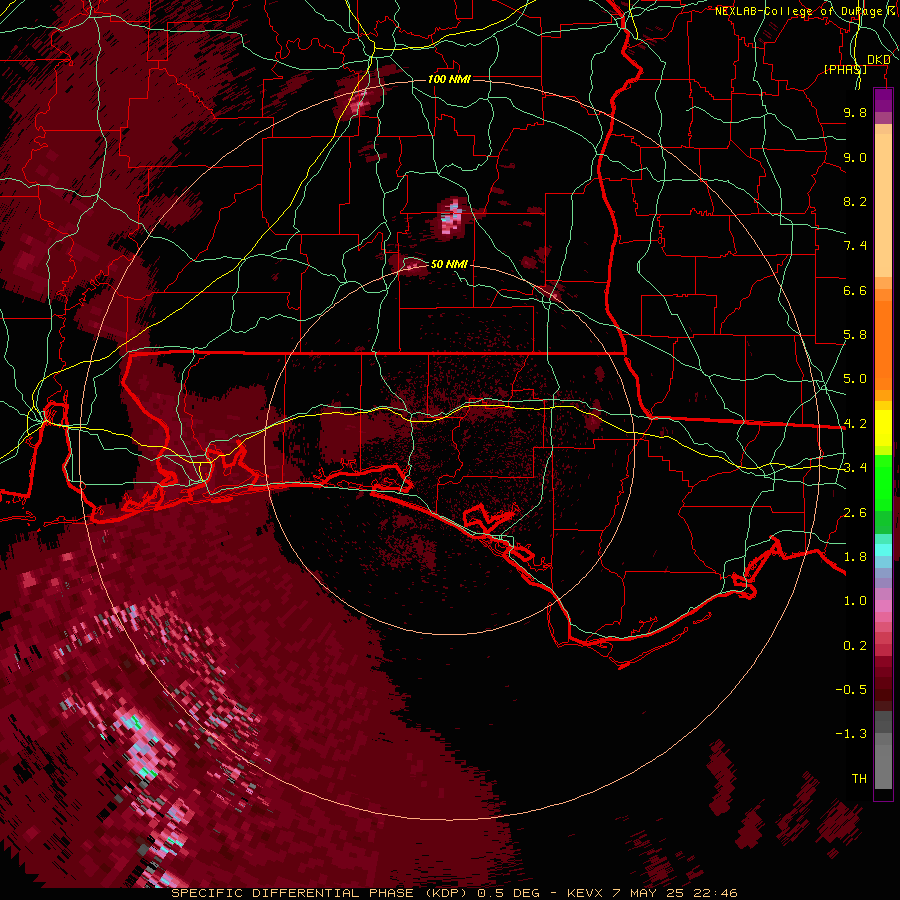Click the [PHAS] units label
The width and height of the screenshot is (900, 900).
(x=845, y=69)
